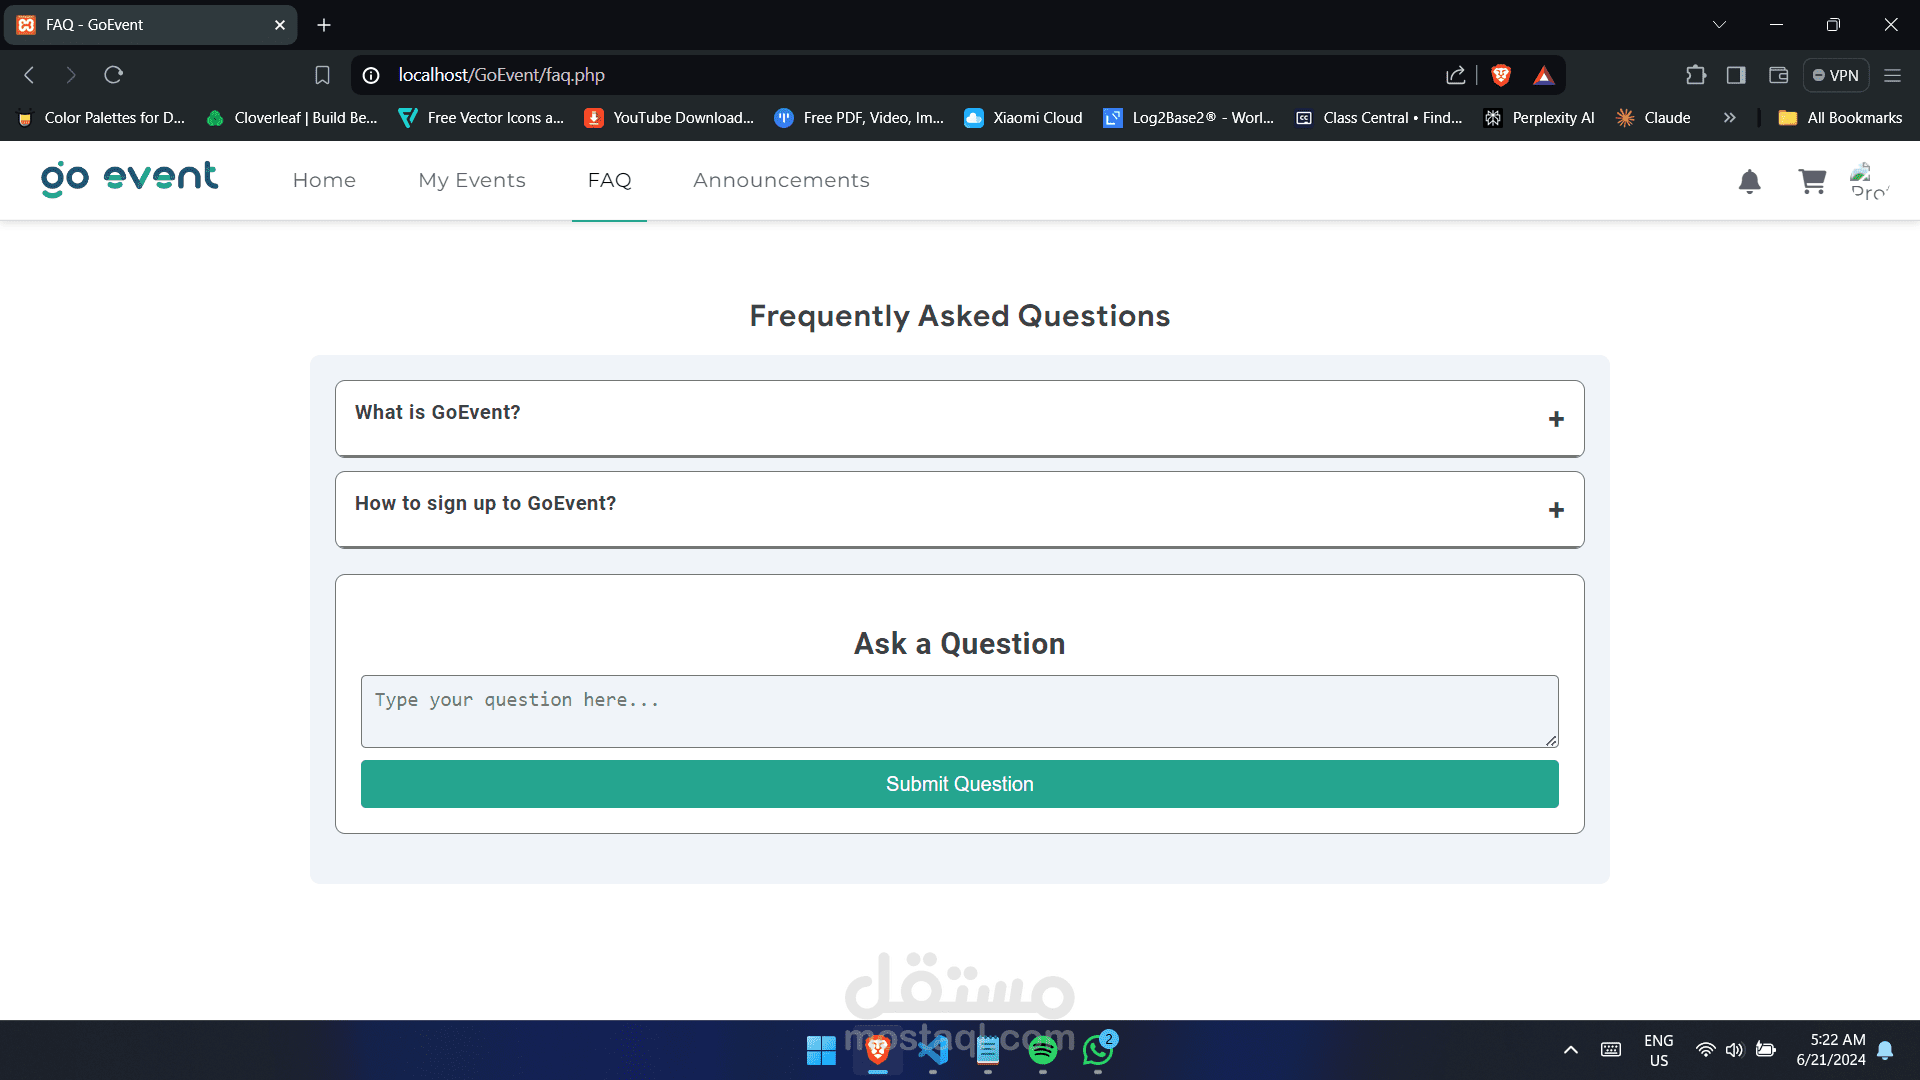Toggle the browser sidebar panel
Viewport: 1920px width, 1080px height.
coord(1736,75)
